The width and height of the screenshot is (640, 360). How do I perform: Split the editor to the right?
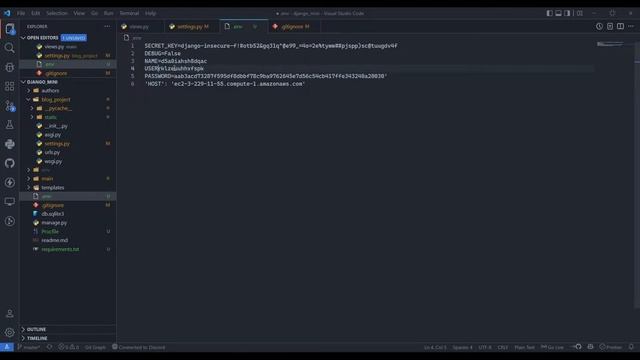click(620, 27)
